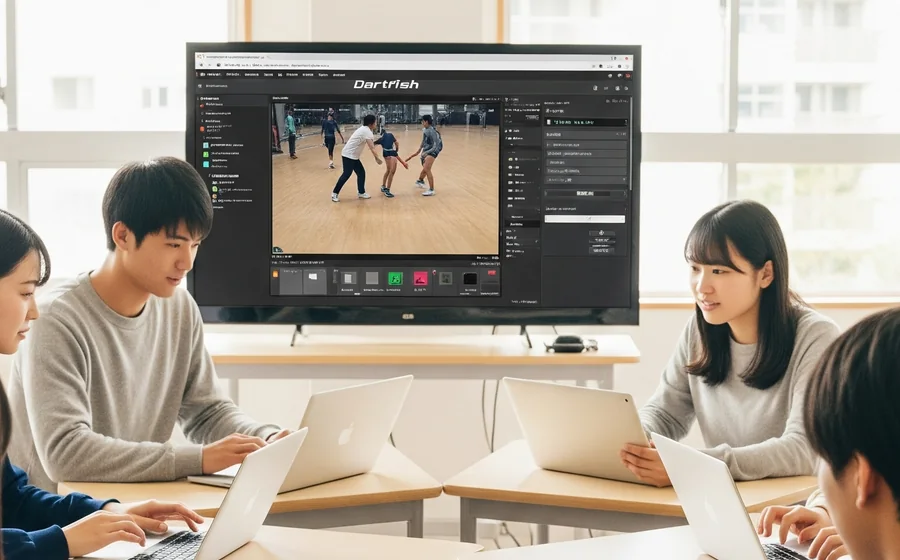
Task: Click the wide labeled button in the right panel
Action: [585, 194]
